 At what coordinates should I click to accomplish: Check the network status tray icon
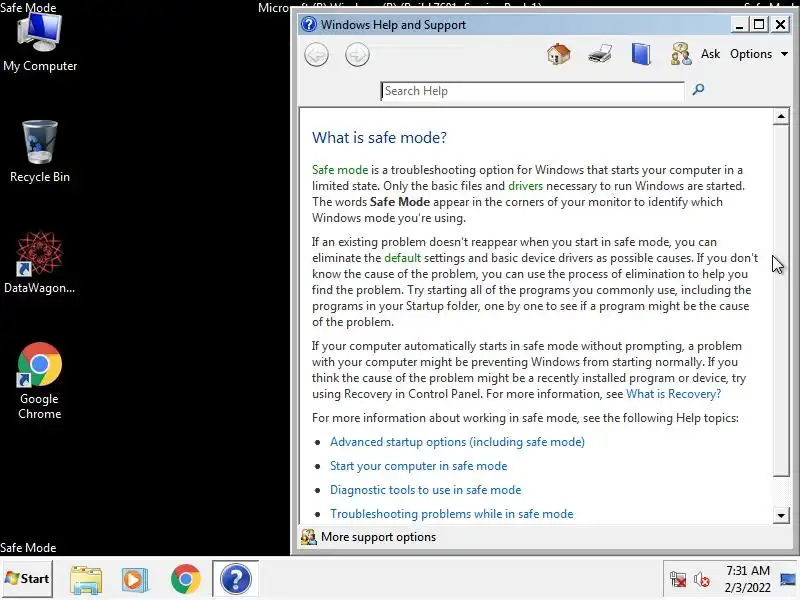coord(678,580)
